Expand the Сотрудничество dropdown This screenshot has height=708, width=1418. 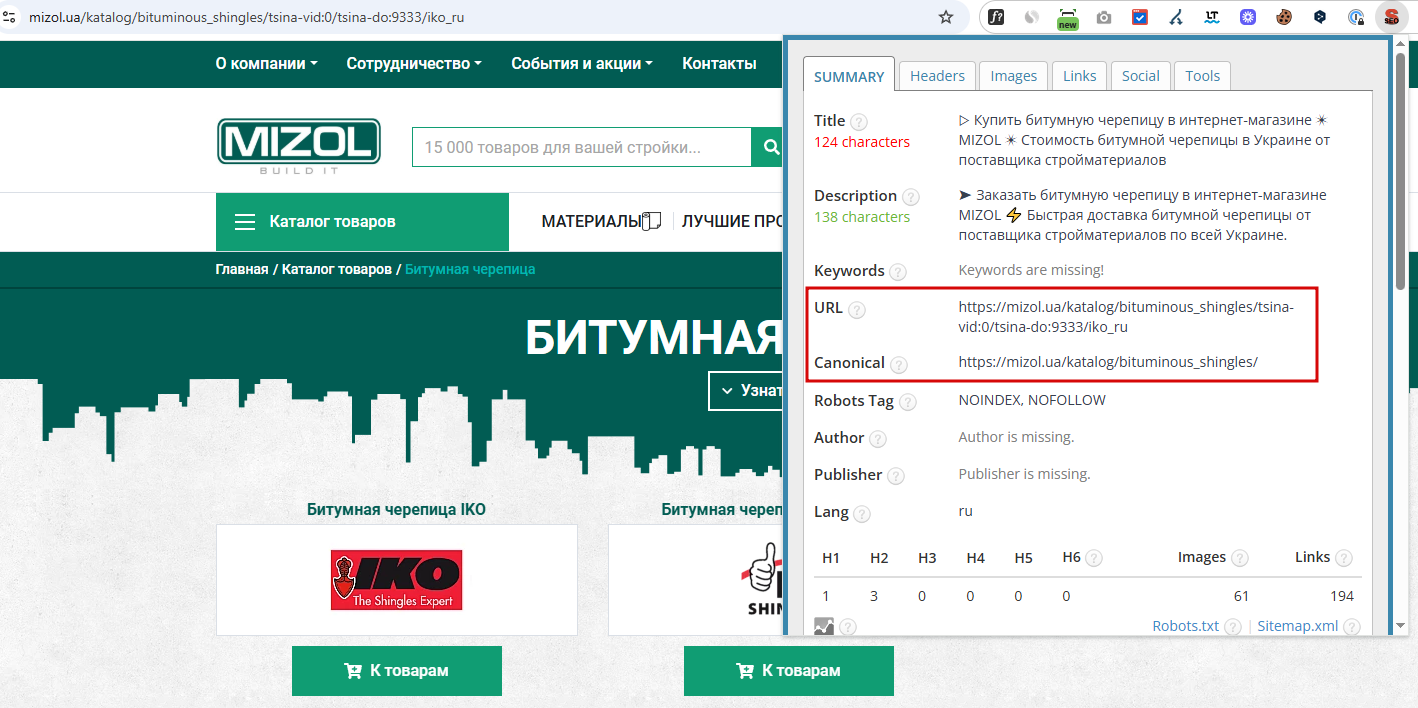point(414,63)
